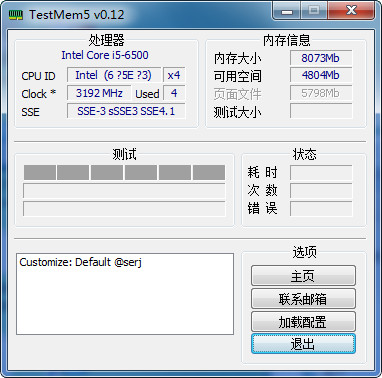Click the 5798Mb page file value
This screenshot has height=378, width=382.
pos(321,93)
